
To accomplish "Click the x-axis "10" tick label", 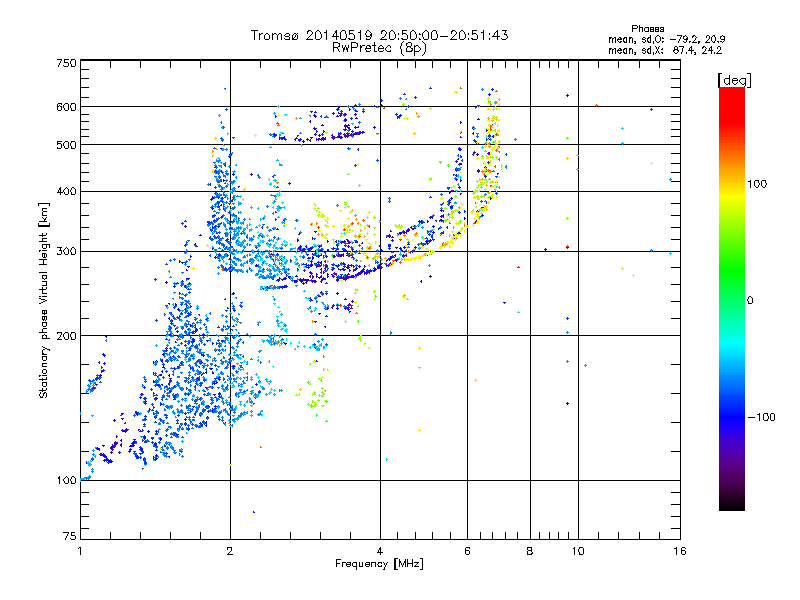I will click(578, 551).
